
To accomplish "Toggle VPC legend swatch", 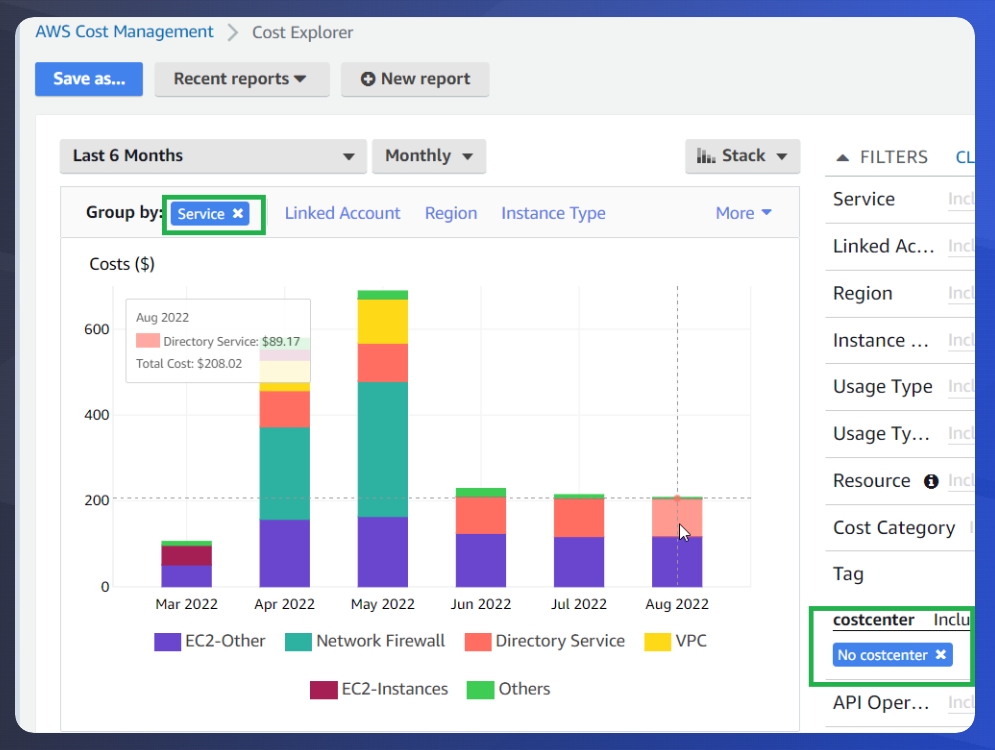I will coord(657,641).
